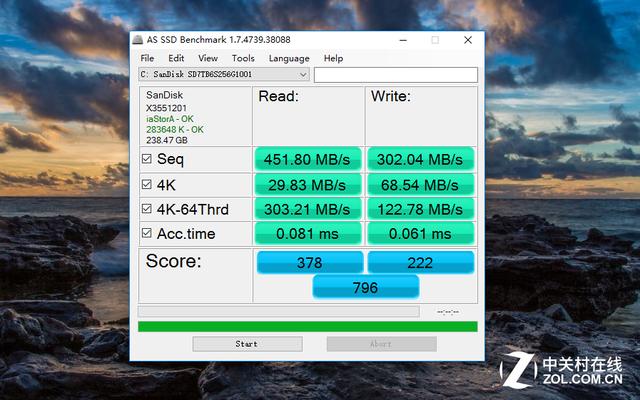Viewport: 640px width, 400px height.
Task: Click the SanDisk drive name text
Action: [x=164, y=95]
